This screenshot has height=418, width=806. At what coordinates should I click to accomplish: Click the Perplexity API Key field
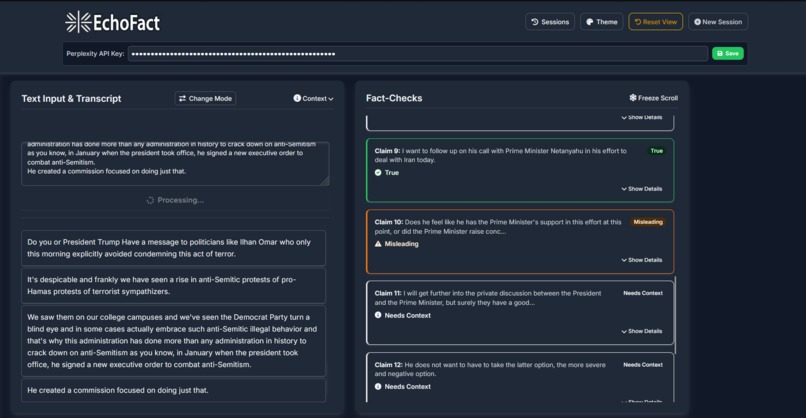(417, 53)
